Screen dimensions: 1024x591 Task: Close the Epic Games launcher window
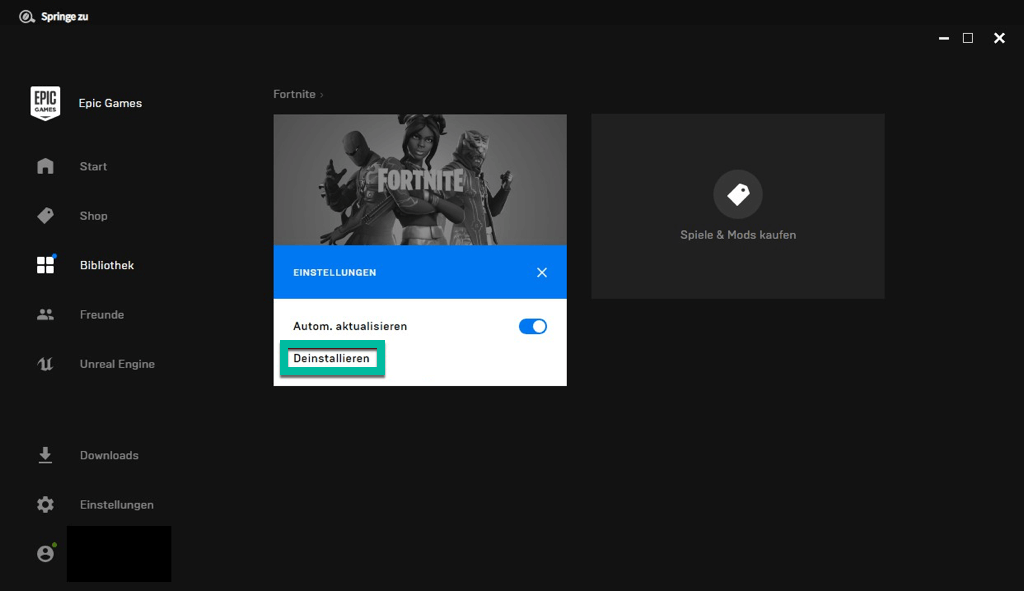coord(999,39)
